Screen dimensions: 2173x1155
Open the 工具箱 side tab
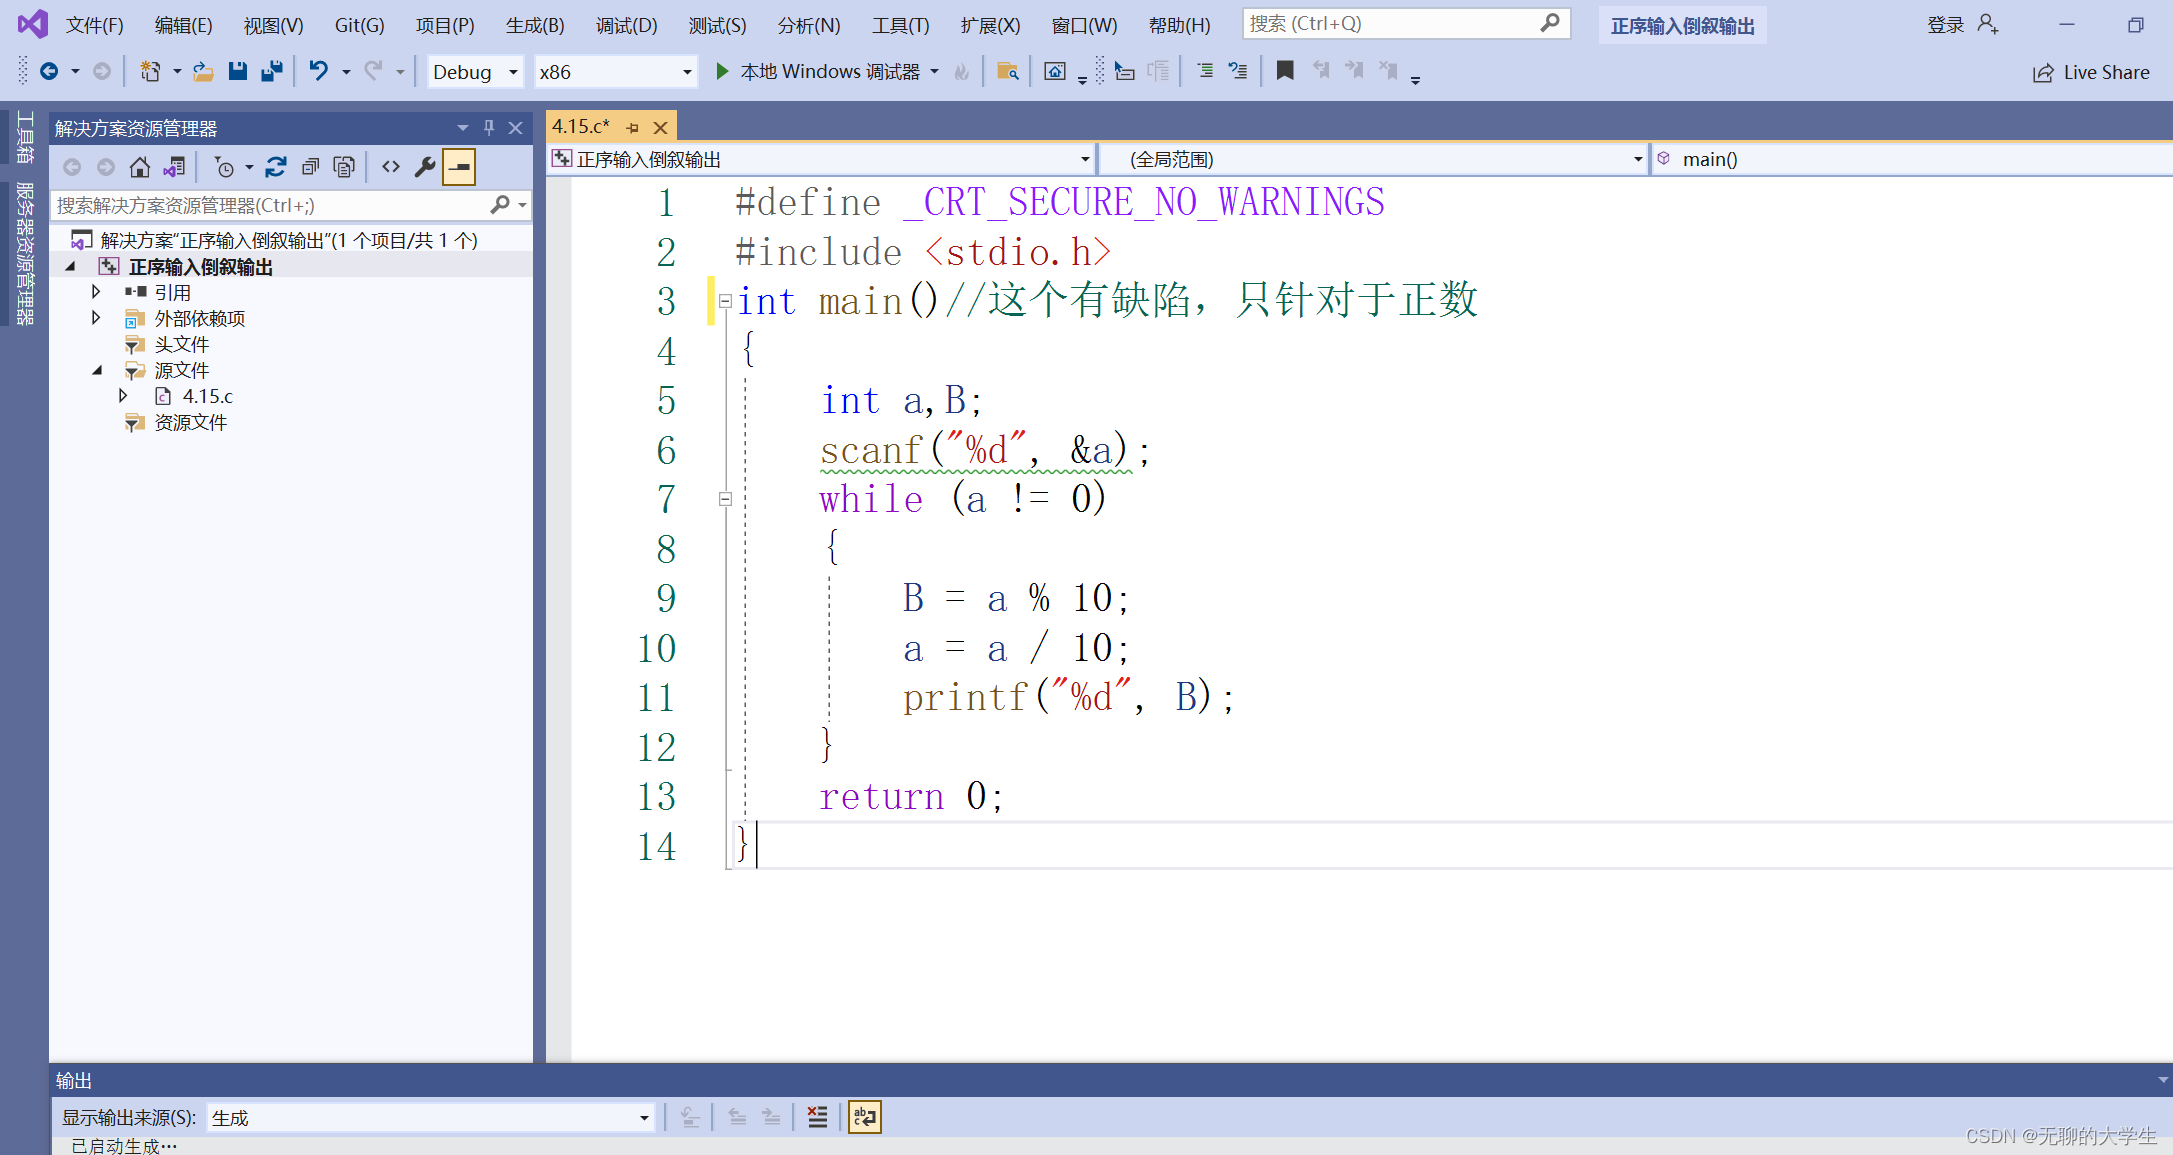tap(25, 137)
